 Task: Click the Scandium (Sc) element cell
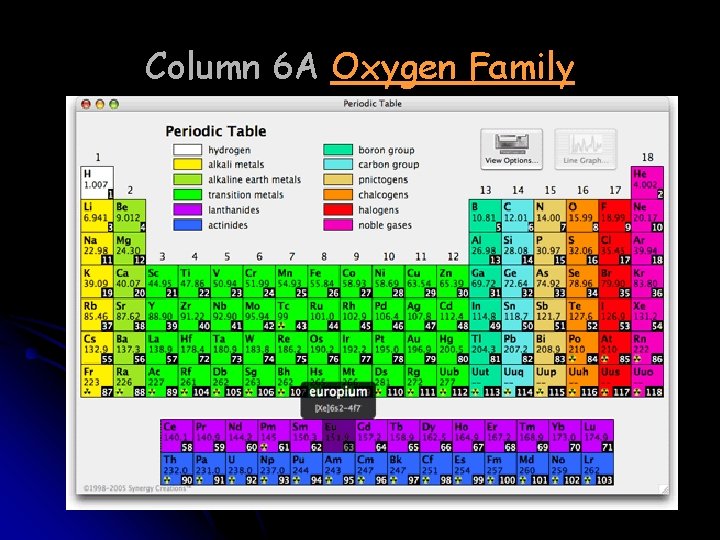[162, 282]
